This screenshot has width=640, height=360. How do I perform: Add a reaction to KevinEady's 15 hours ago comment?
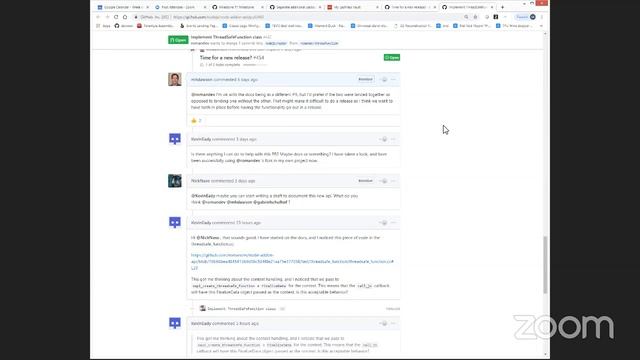[x=383, y=223]
